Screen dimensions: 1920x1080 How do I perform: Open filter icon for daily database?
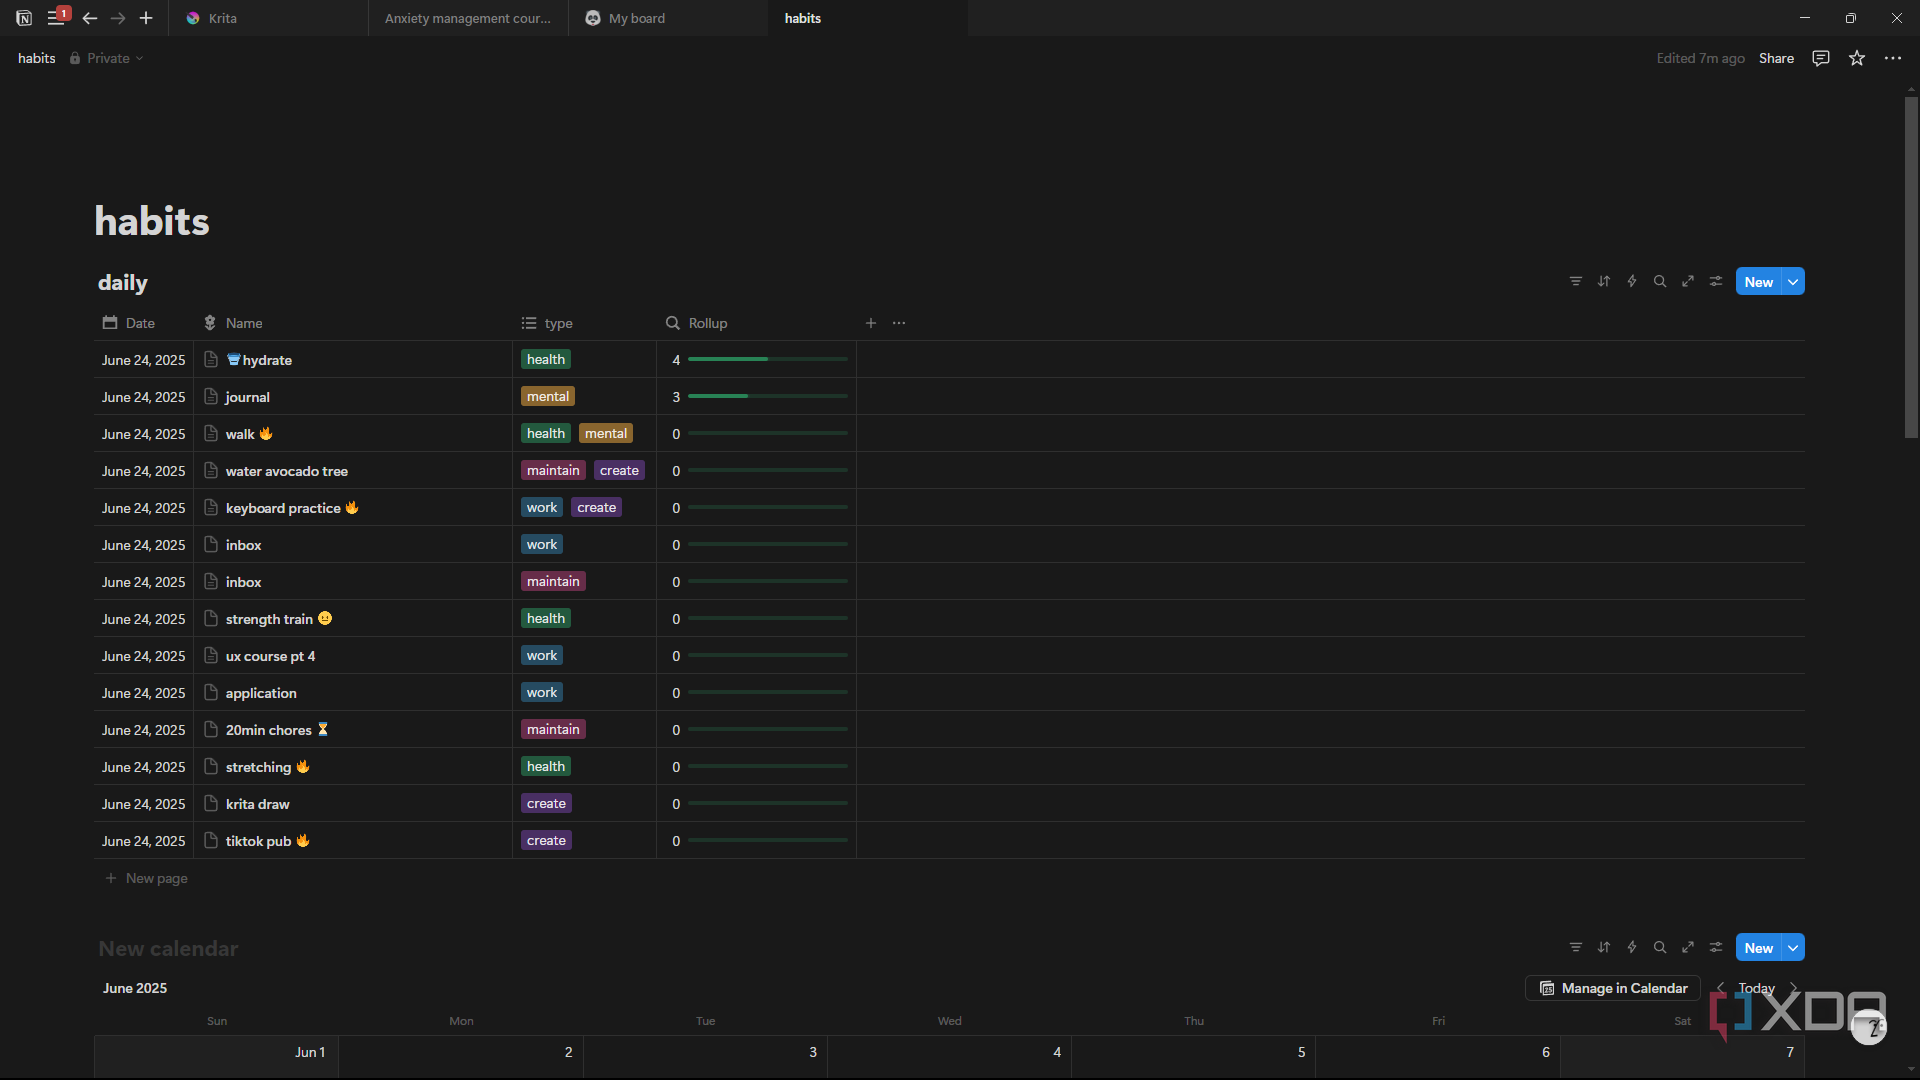pyautogui.click(x=1576, y=281)
